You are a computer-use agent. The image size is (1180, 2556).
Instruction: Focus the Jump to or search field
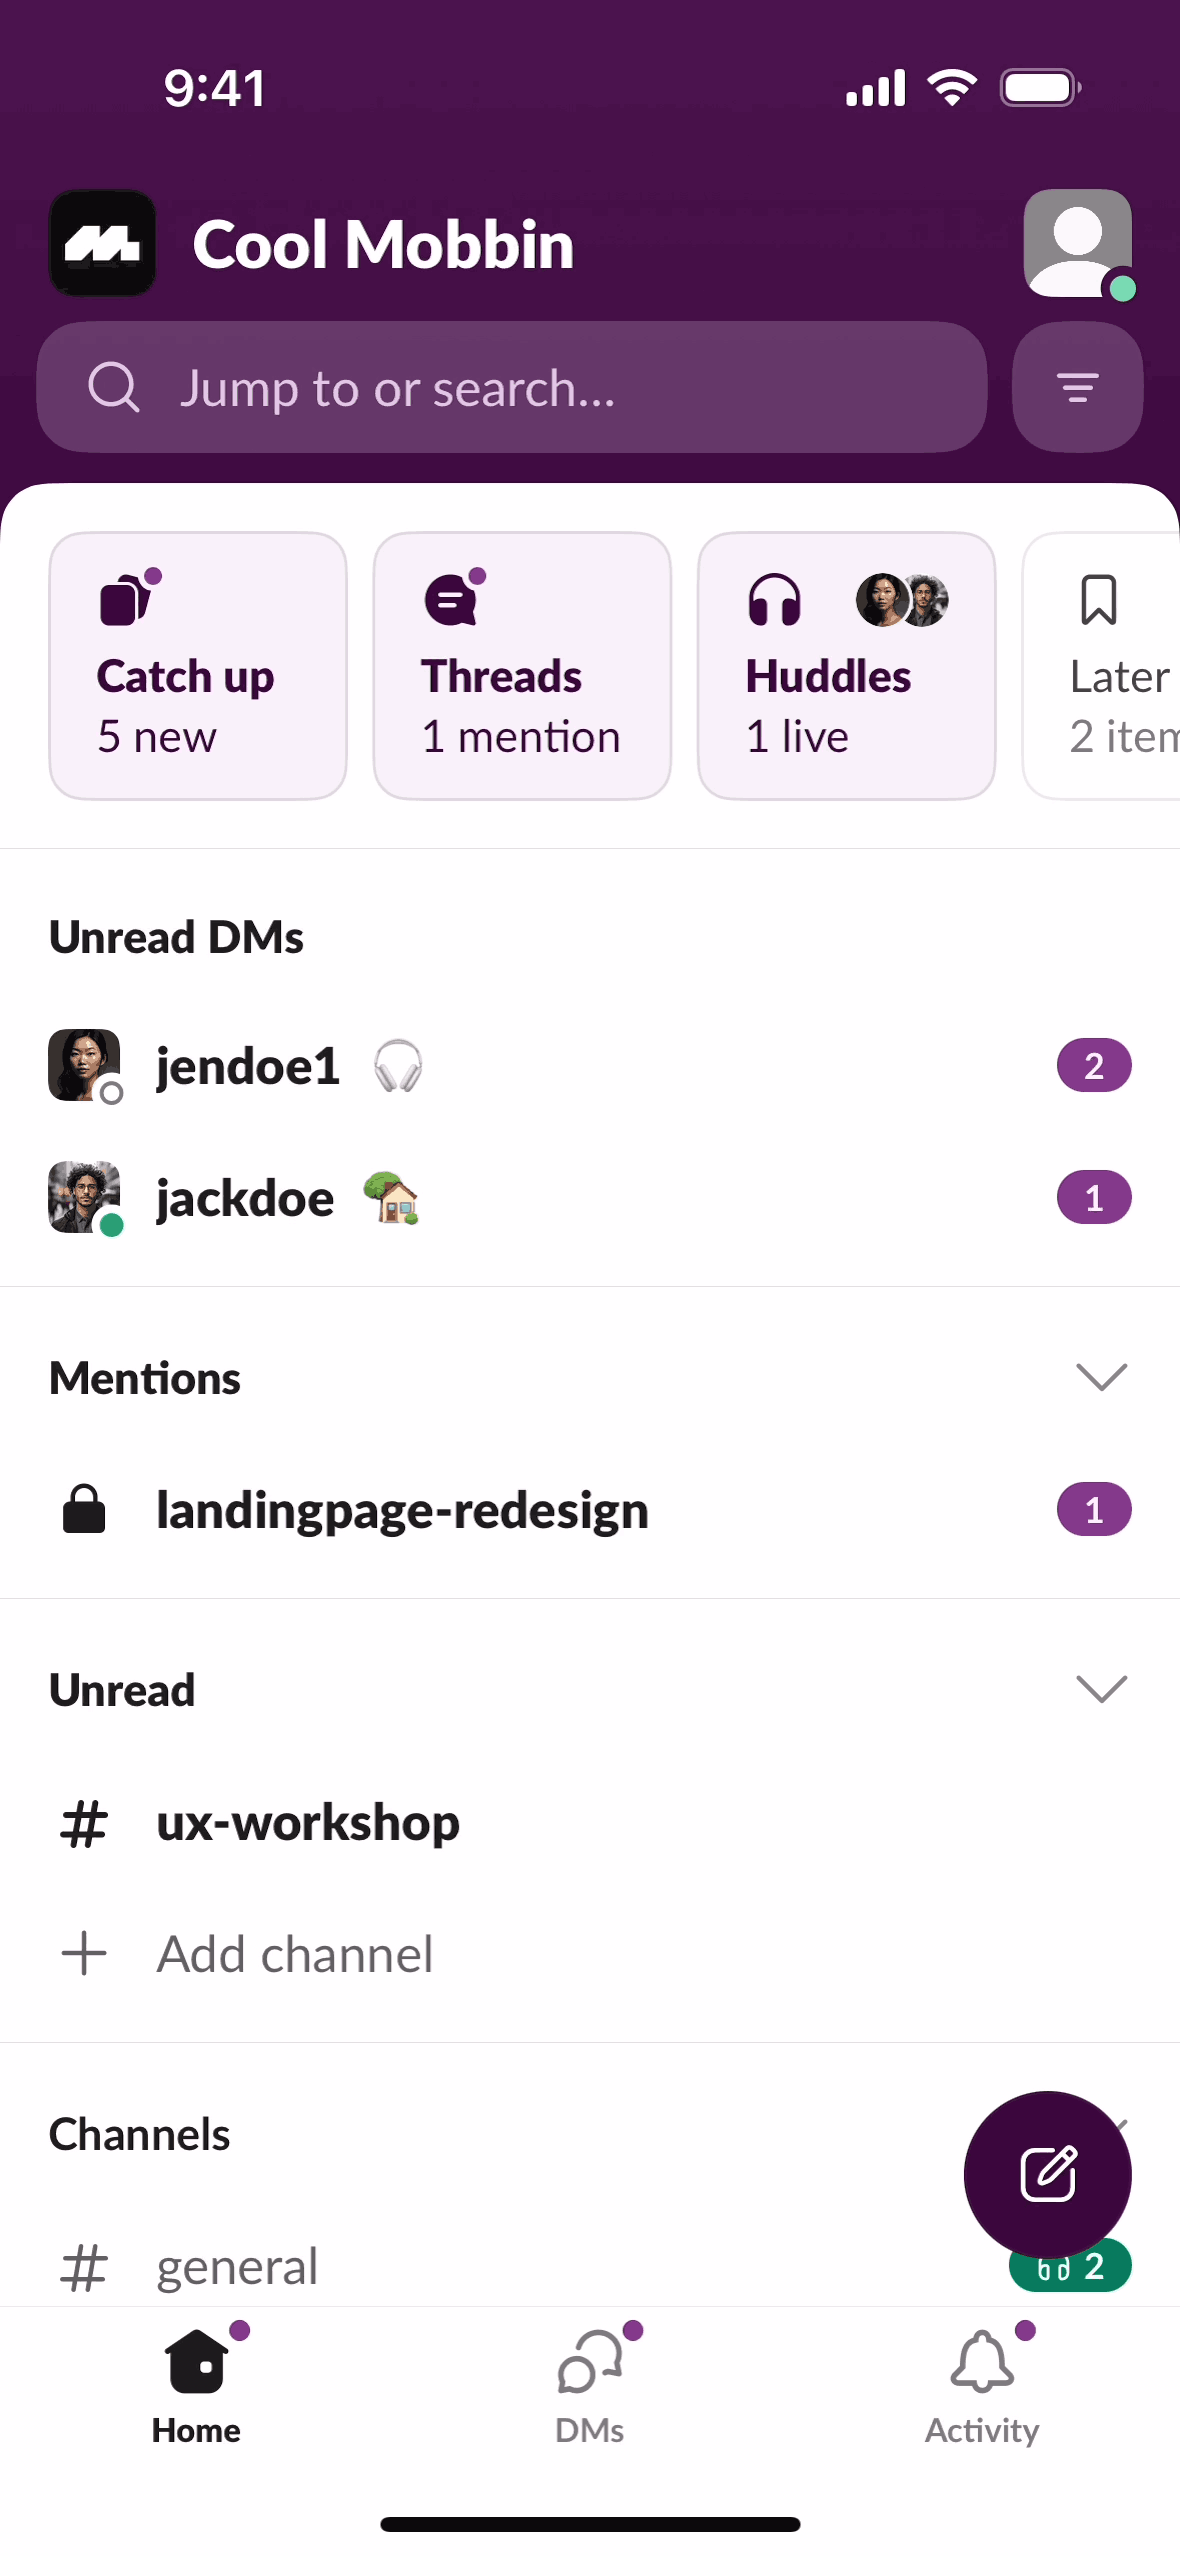click(x=512, y=387)
